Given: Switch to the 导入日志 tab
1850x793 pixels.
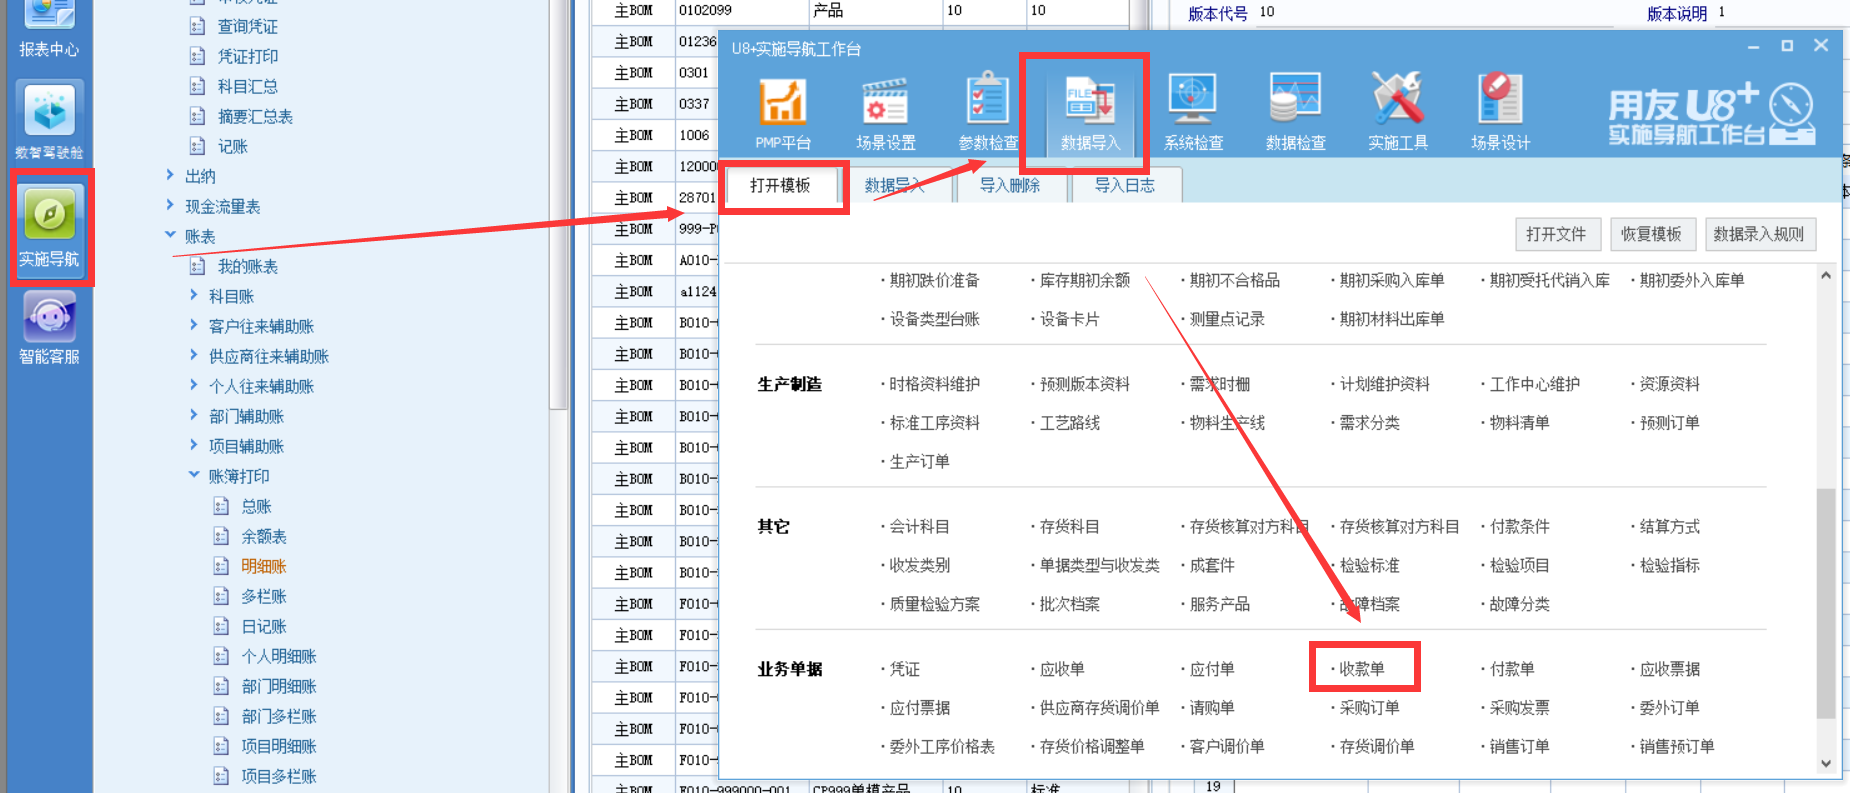Looking at the screenshot, I should click(1125, 185).
